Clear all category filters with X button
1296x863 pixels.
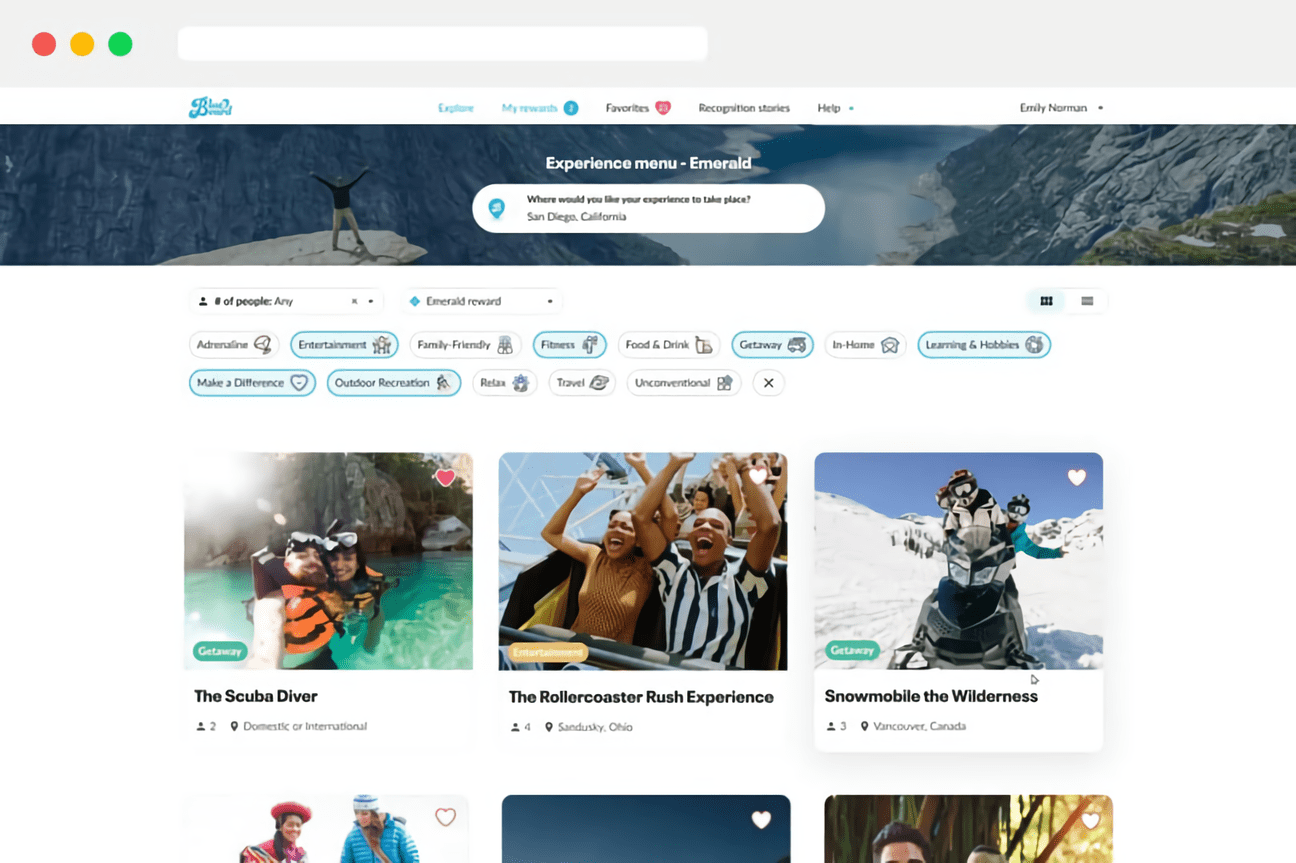click(x=768, y=383)
